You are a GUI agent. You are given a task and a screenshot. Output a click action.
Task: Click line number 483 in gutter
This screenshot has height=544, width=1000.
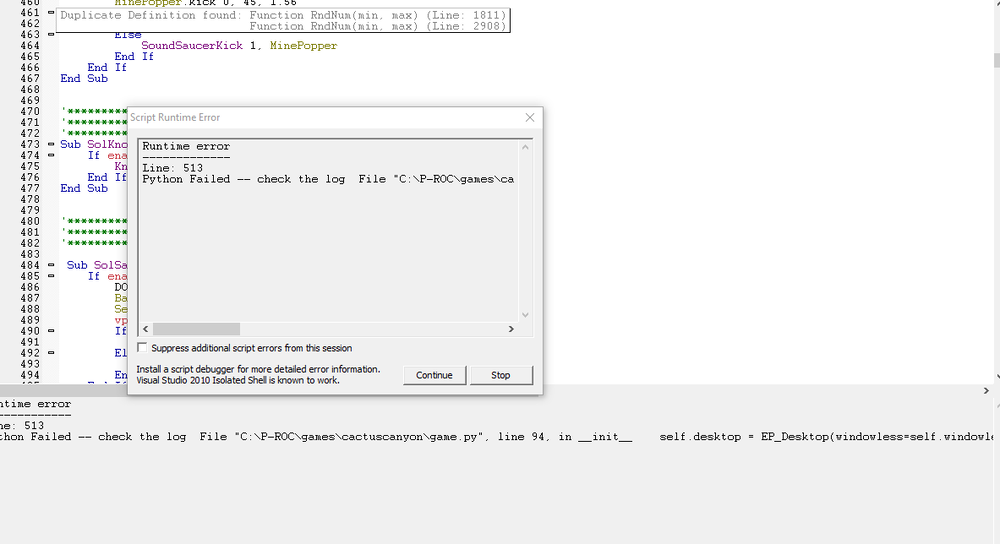[x=30, y=254]
